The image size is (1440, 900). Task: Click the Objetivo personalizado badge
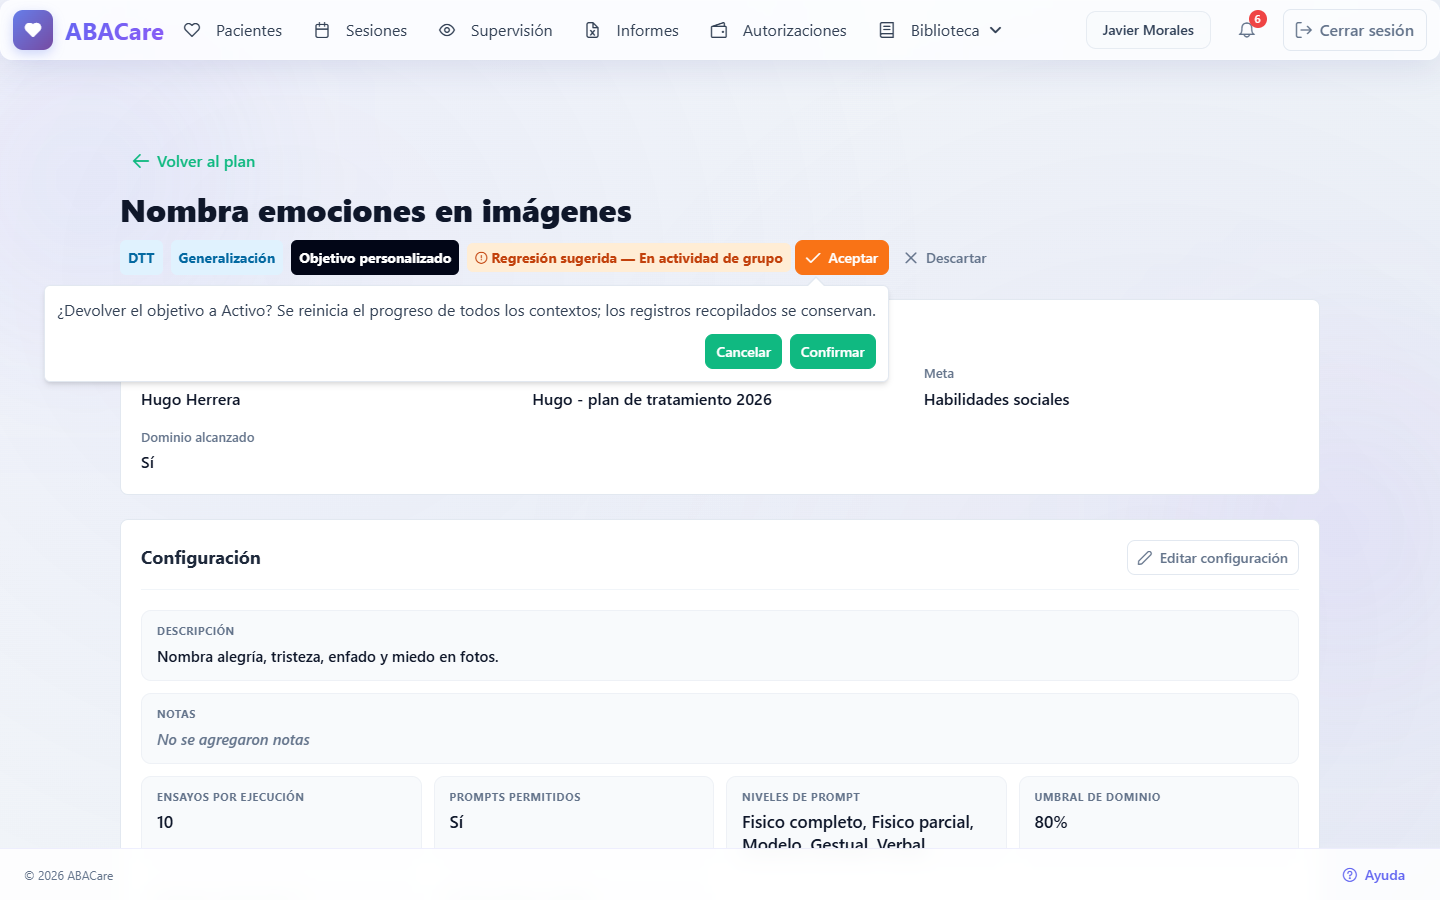pos(375,258)
